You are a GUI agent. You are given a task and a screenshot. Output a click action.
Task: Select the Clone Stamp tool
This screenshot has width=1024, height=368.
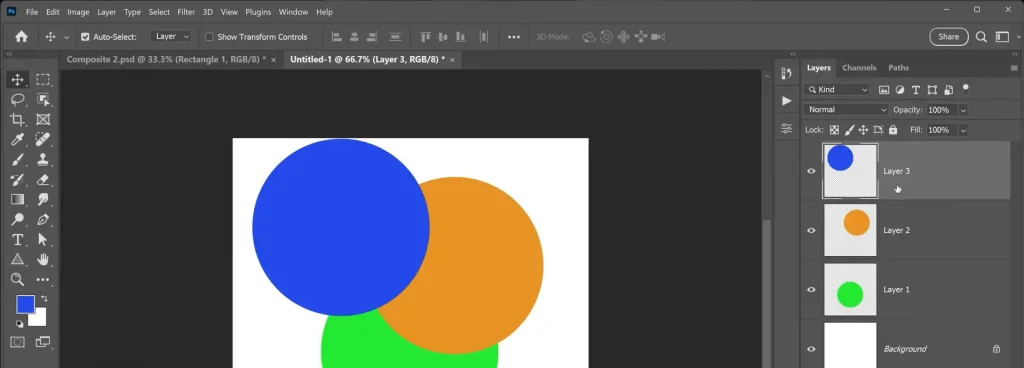coord(43,159)
